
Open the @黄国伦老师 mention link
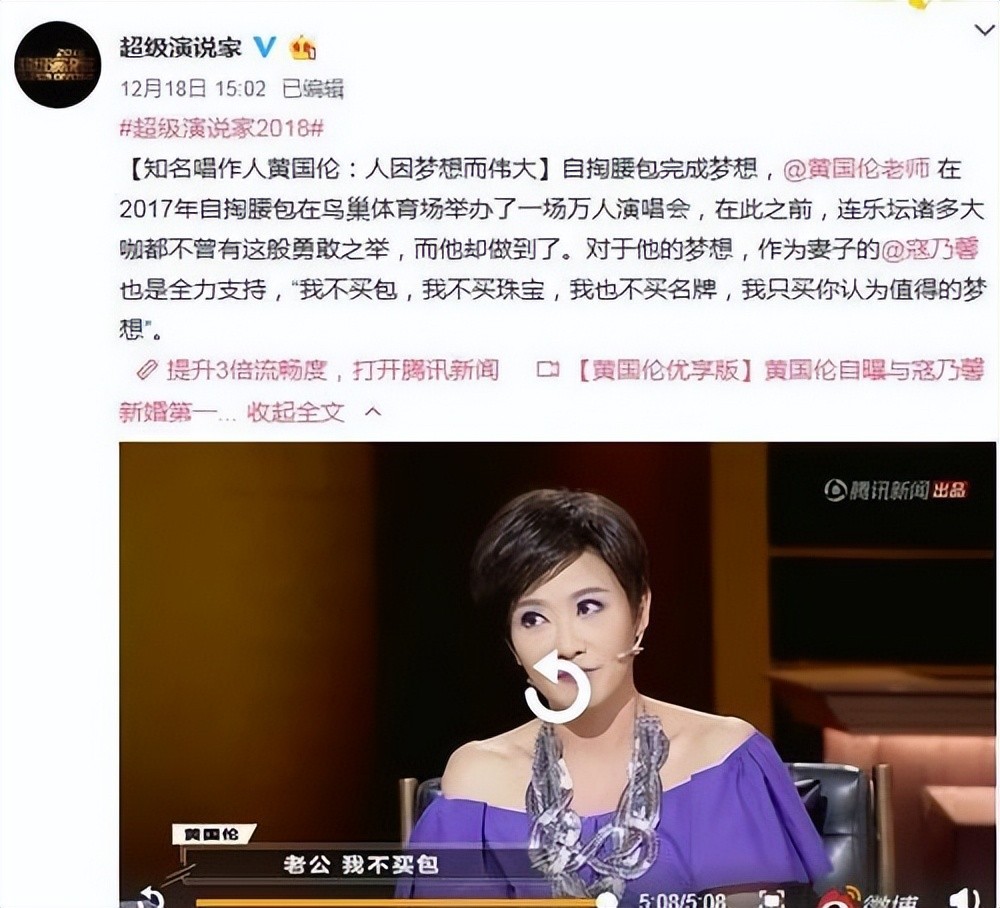856,169
